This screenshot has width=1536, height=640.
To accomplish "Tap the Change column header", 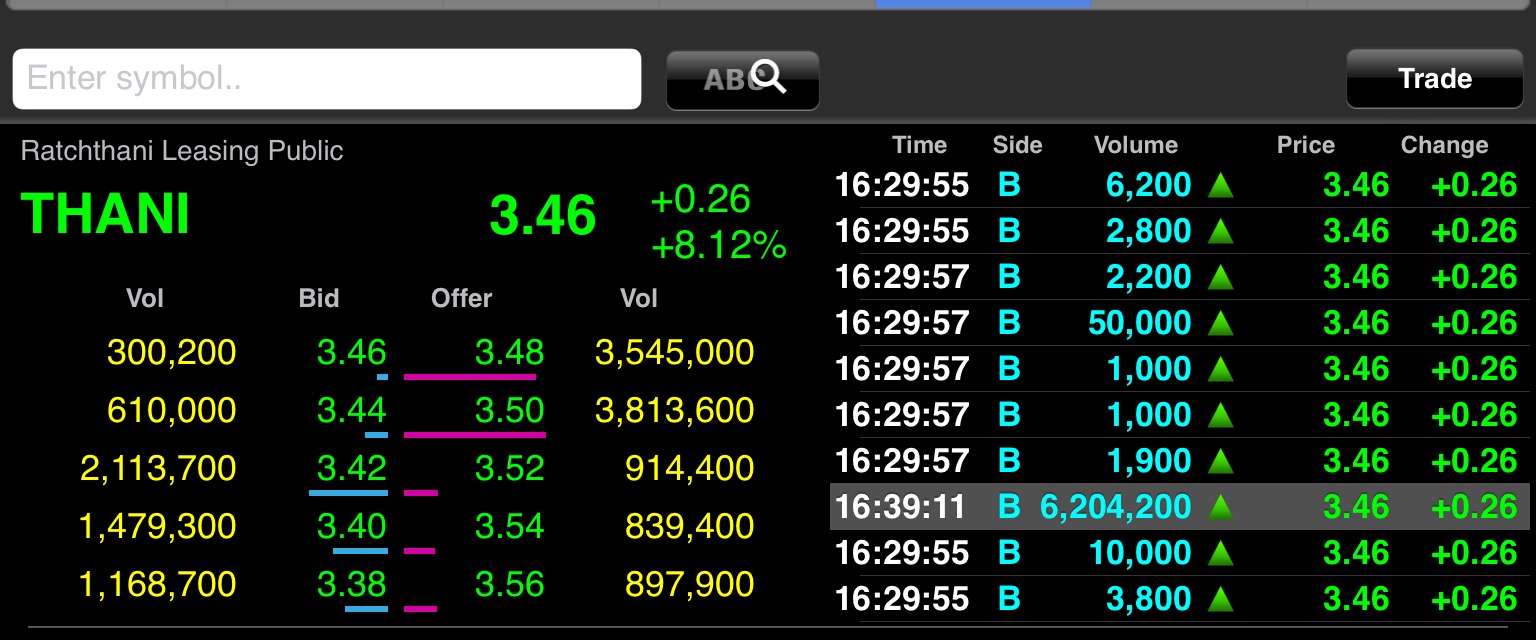I will tap(1444, 145).
